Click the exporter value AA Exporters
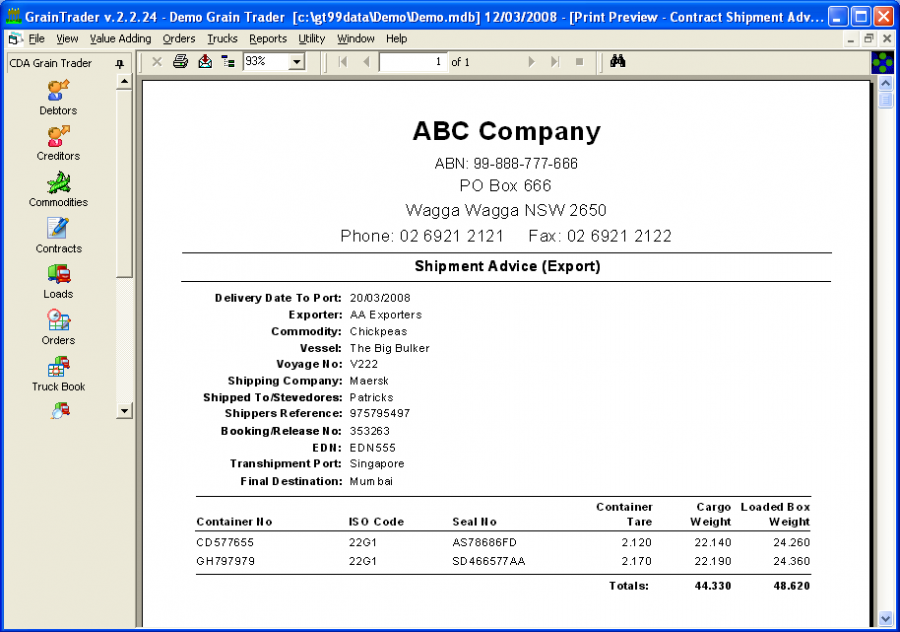Viewport: 900px width, 632px height. tap(386, 315)
